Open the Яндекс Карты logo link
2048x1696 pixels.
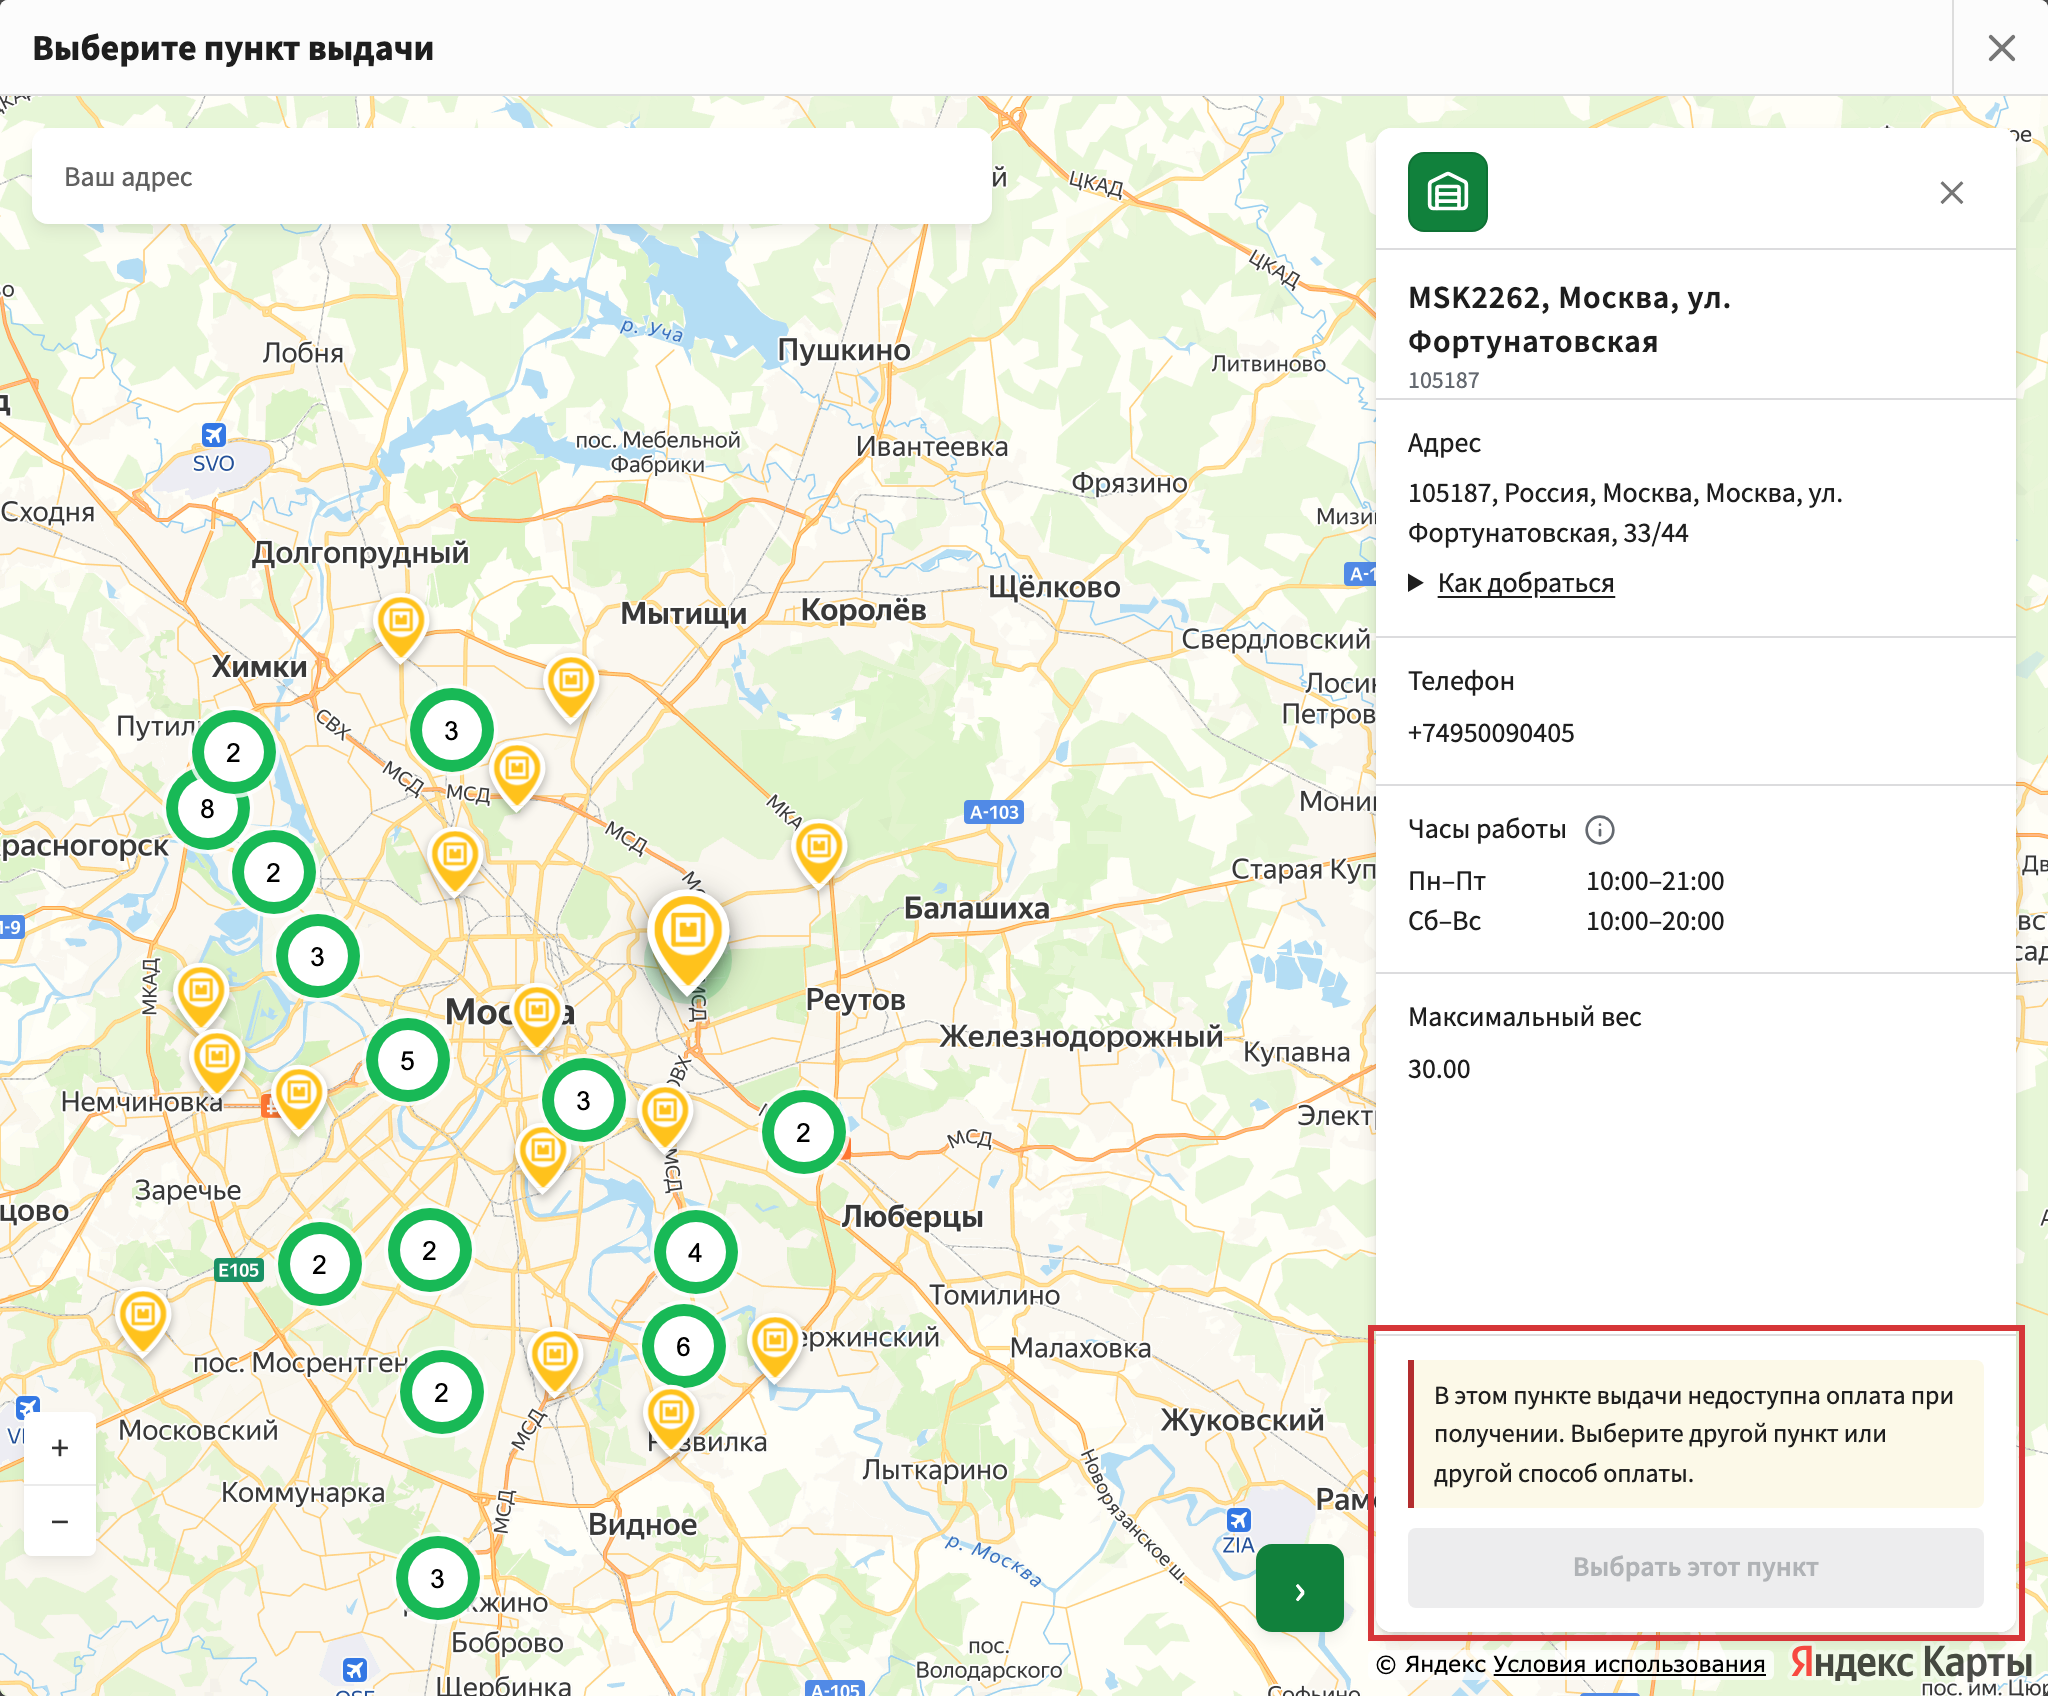[x=1911, y=1662]
